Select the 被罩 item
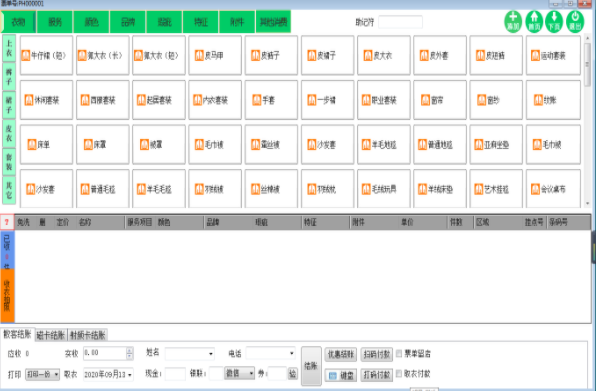This screenshot has width=596, height=391. coord(159,144)
